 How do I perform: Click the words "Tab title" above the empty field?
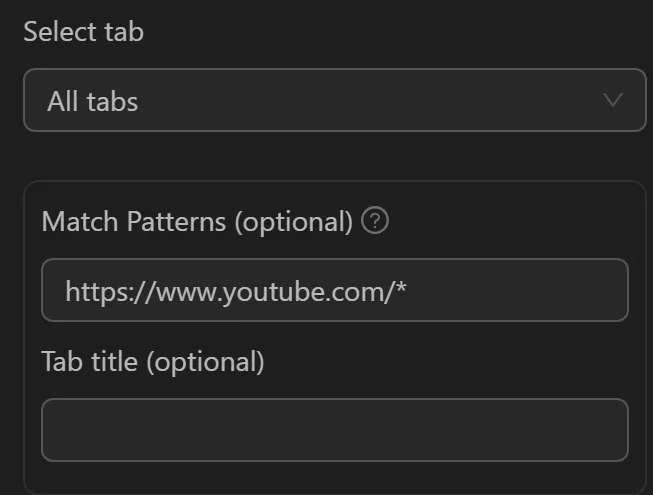tap(90, 362)
